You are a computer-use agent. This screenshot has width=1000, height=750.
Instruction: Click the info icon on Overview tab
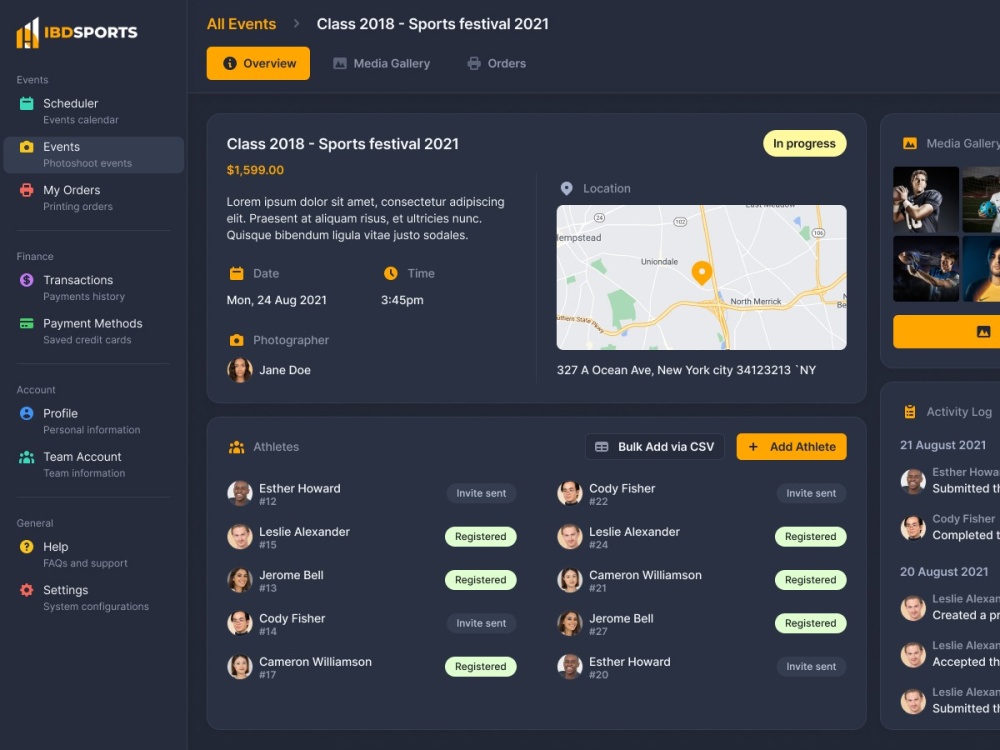pos(230,63)
